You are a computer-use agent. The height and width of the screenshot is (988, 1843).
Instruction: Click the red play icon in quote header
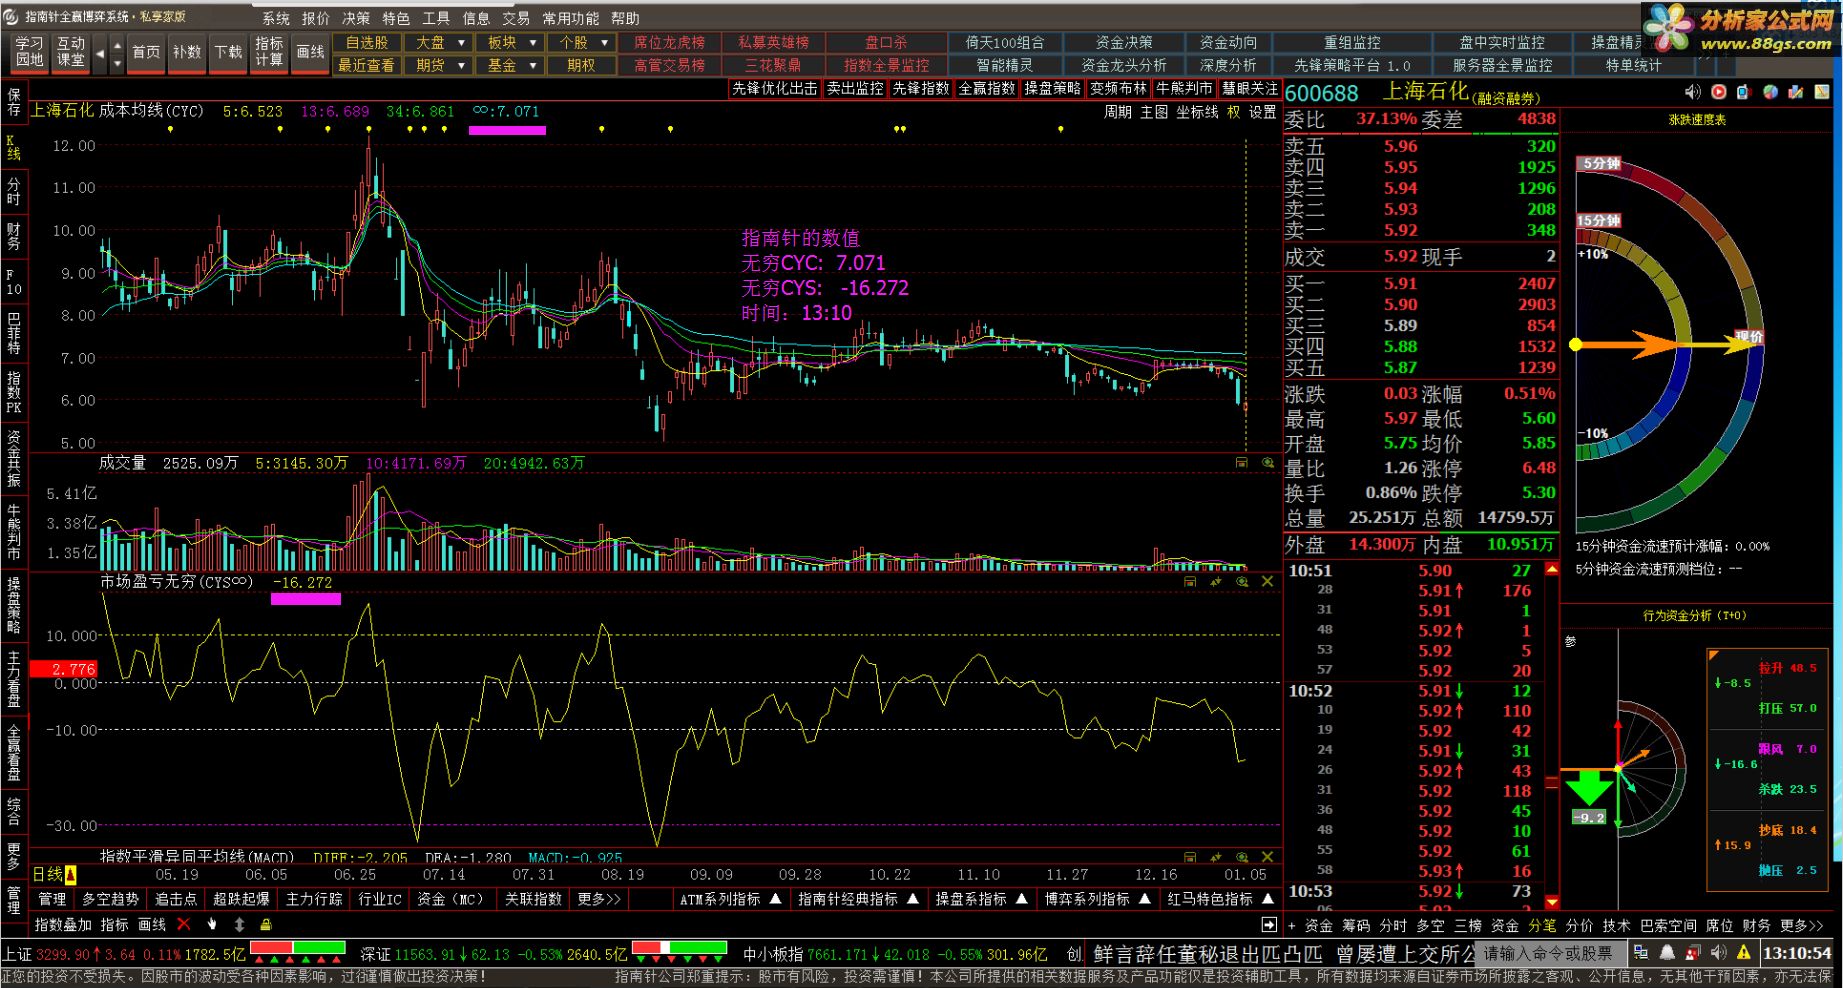pyautogui.click(x=1719, y=92)
